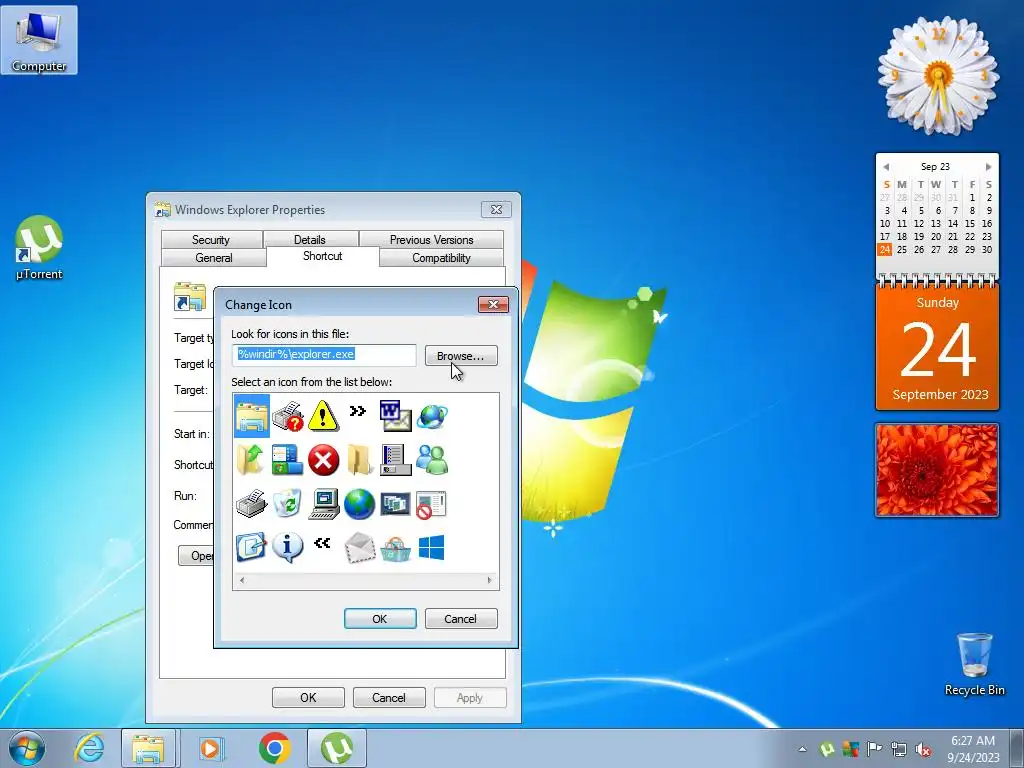This screenshot has height=768, width=1024.
Task: Click OK in Windows Explorer Properties
Action: coord(308,697)
